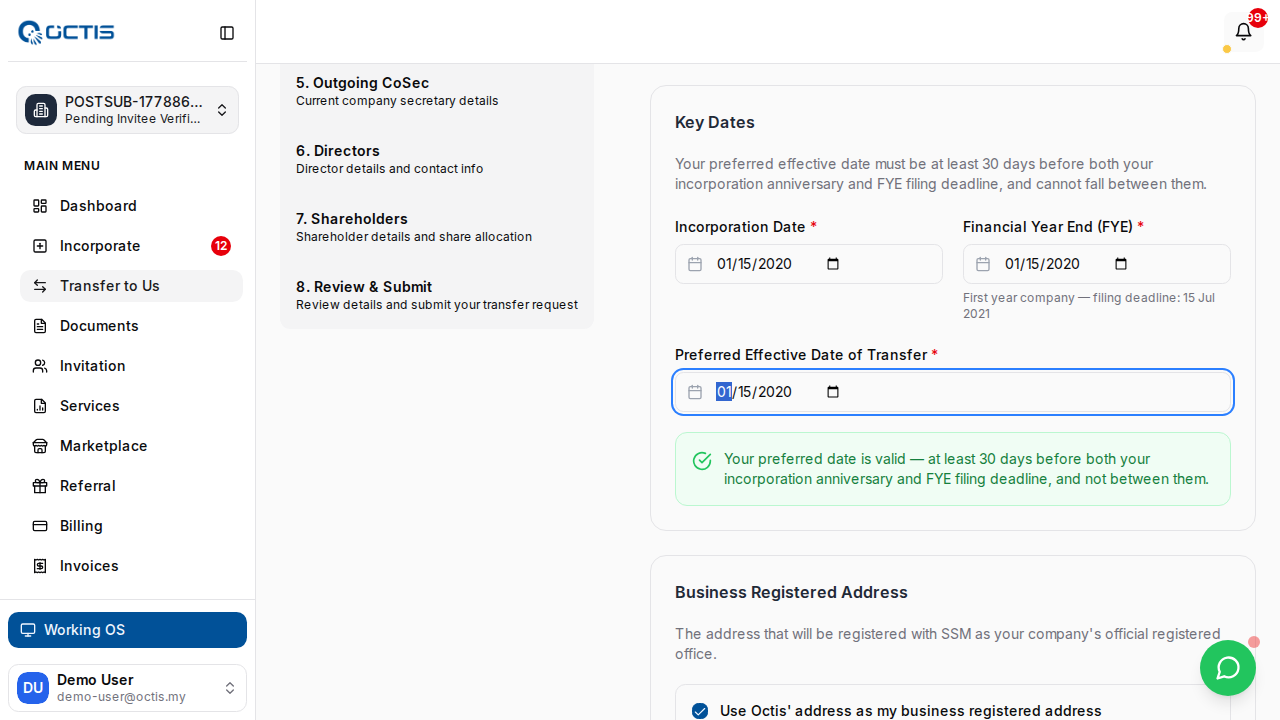1280x720 pixels.
Task: Click the Dashboard grid icon
Action: pyautogui.click(x=40, y=206)
